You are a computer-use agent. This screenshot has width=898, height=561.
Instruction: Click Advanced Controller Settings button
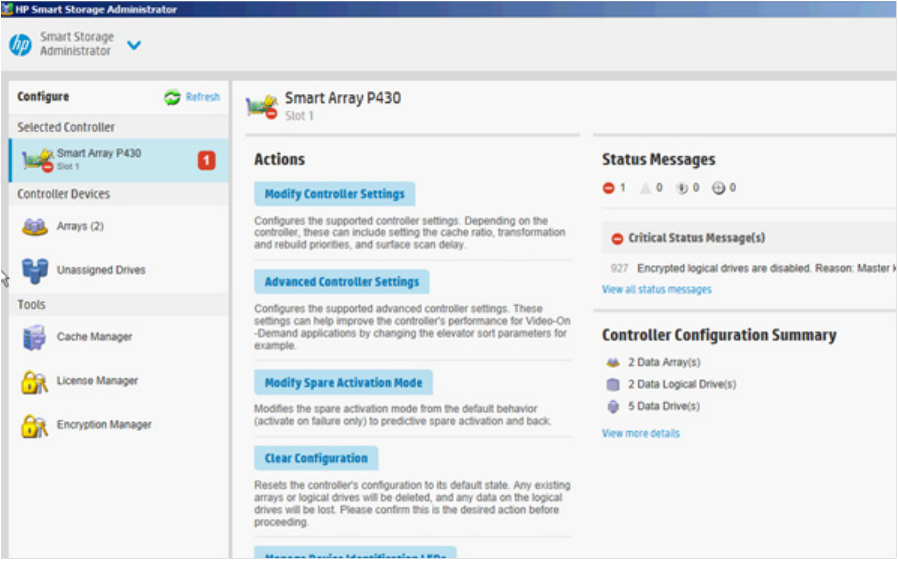pos(342,282)
